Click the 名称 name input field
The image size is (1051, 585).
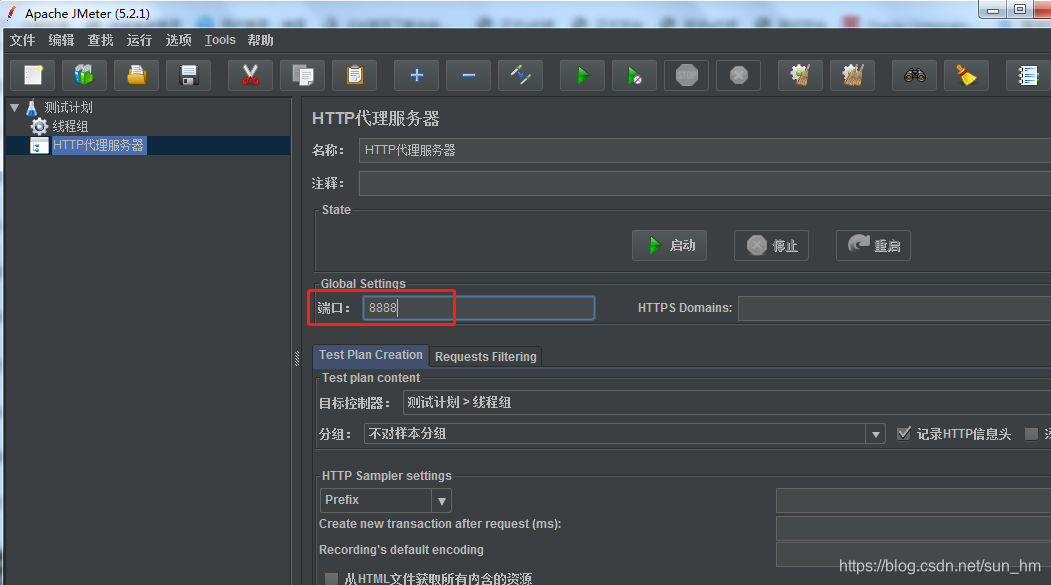tap(704, 150)
